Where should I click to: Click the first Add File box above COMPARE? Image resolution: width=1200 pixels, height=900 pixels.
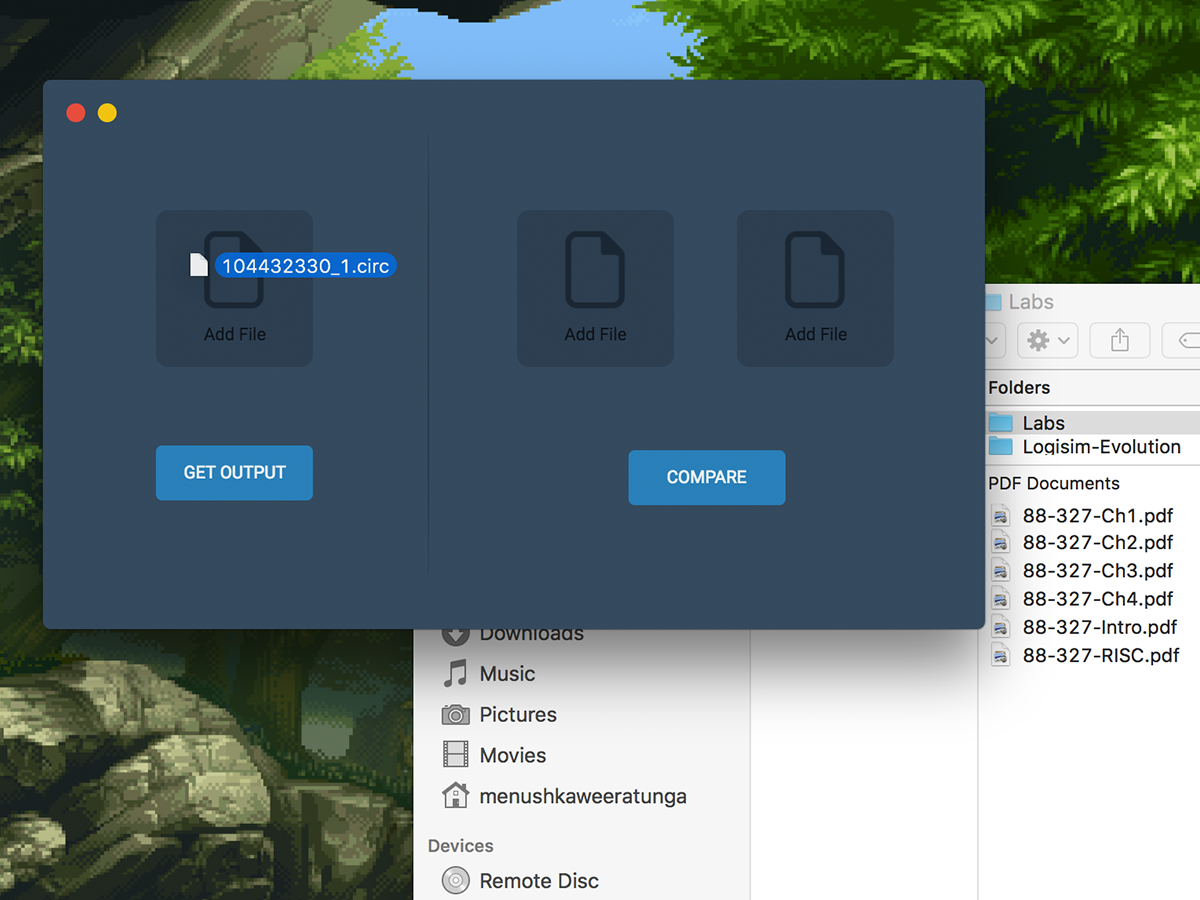tap(595, 288)
